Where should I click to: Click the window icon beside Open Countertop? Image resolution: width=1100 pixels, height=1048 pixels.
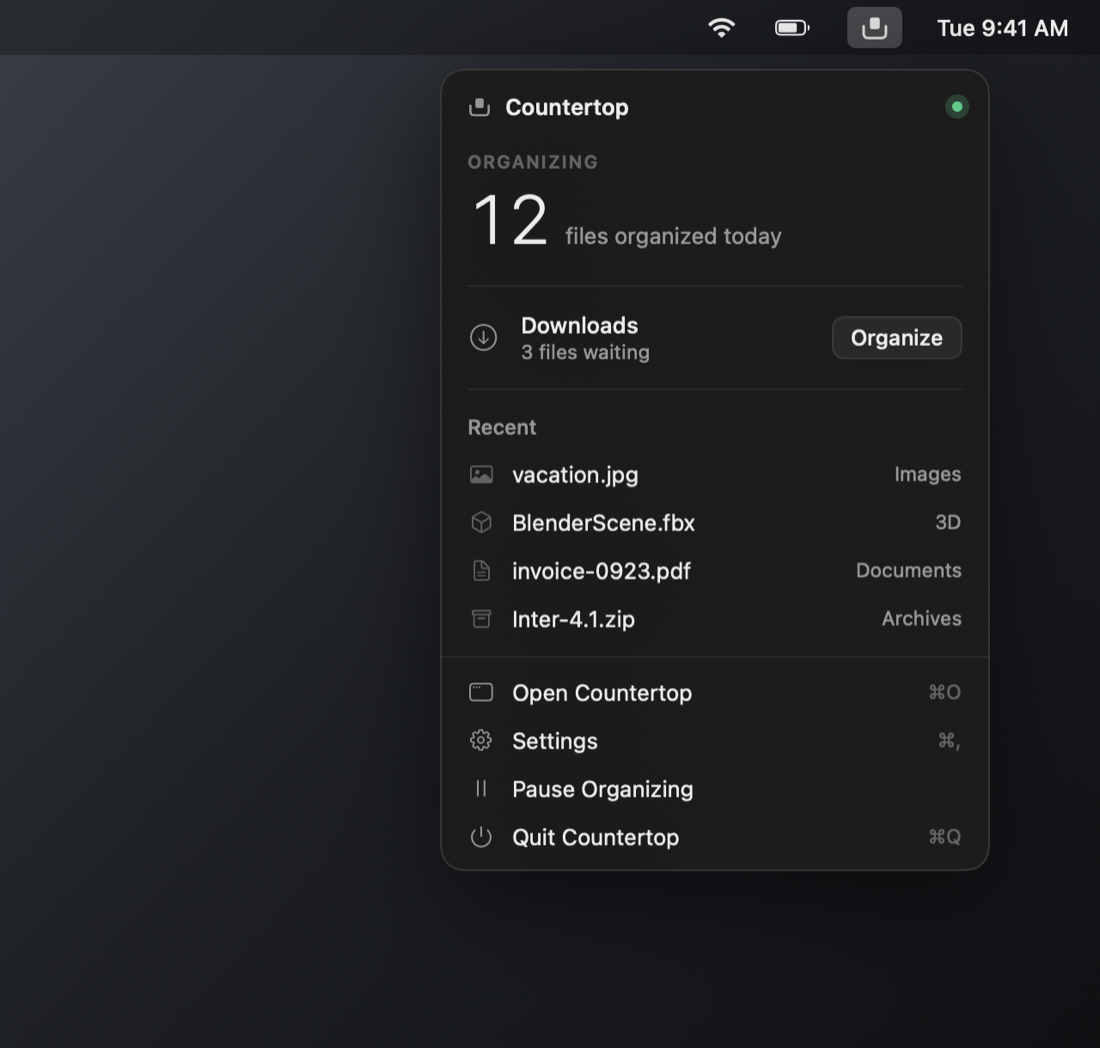point(481,692)
